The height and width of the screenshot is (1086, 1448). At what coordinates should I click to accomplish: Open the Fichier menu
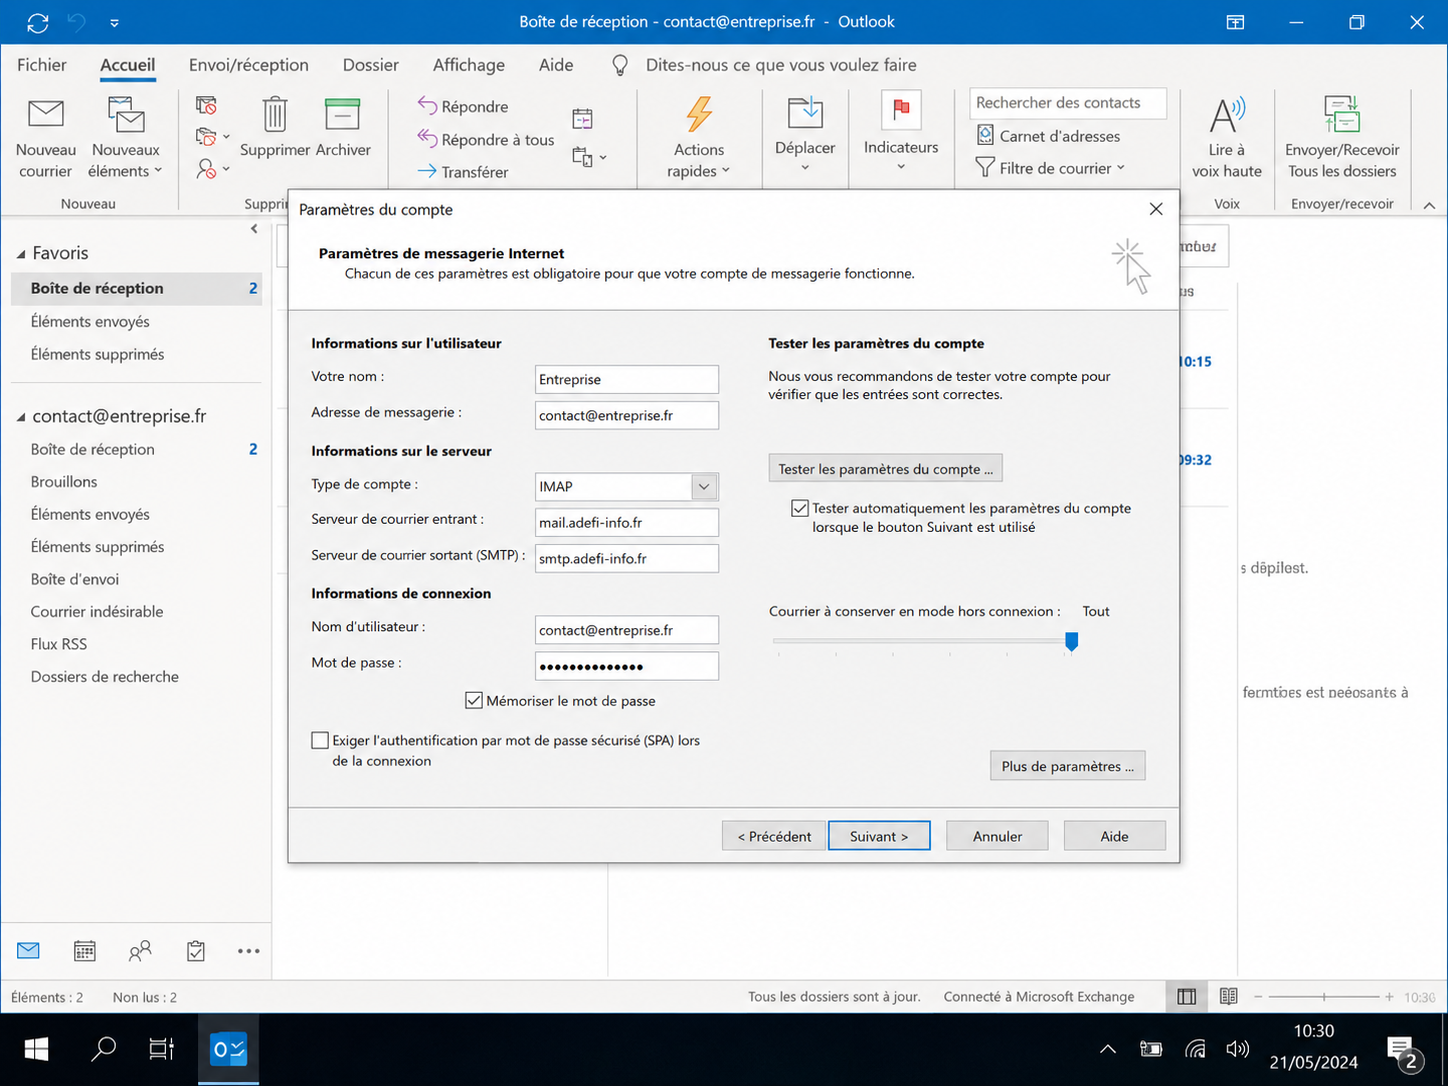pos(42,65)
